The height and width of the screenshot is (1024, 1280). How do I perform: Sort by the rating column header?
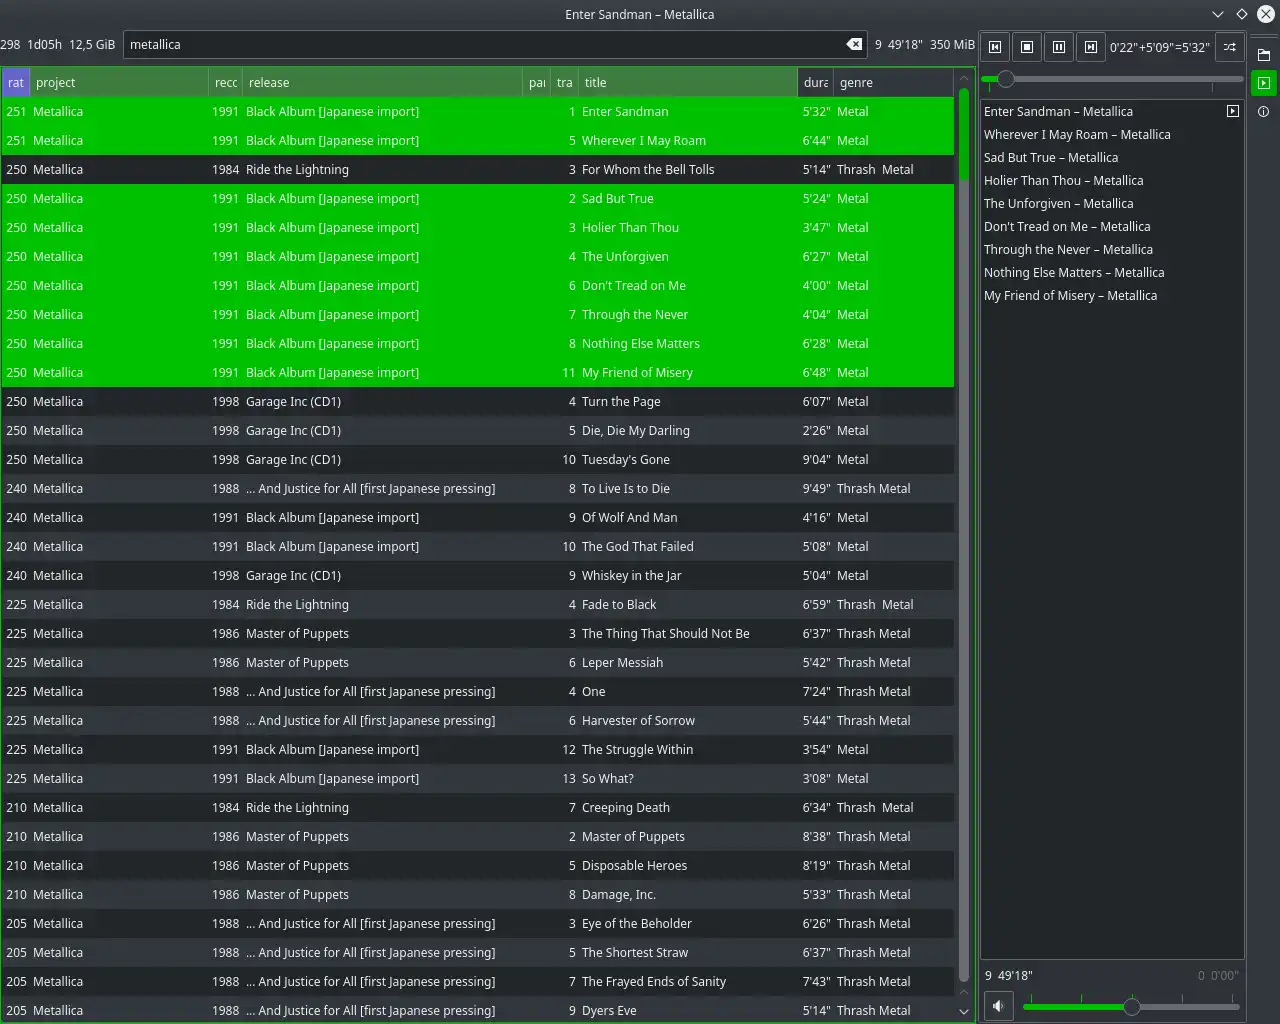pos(16,83)
